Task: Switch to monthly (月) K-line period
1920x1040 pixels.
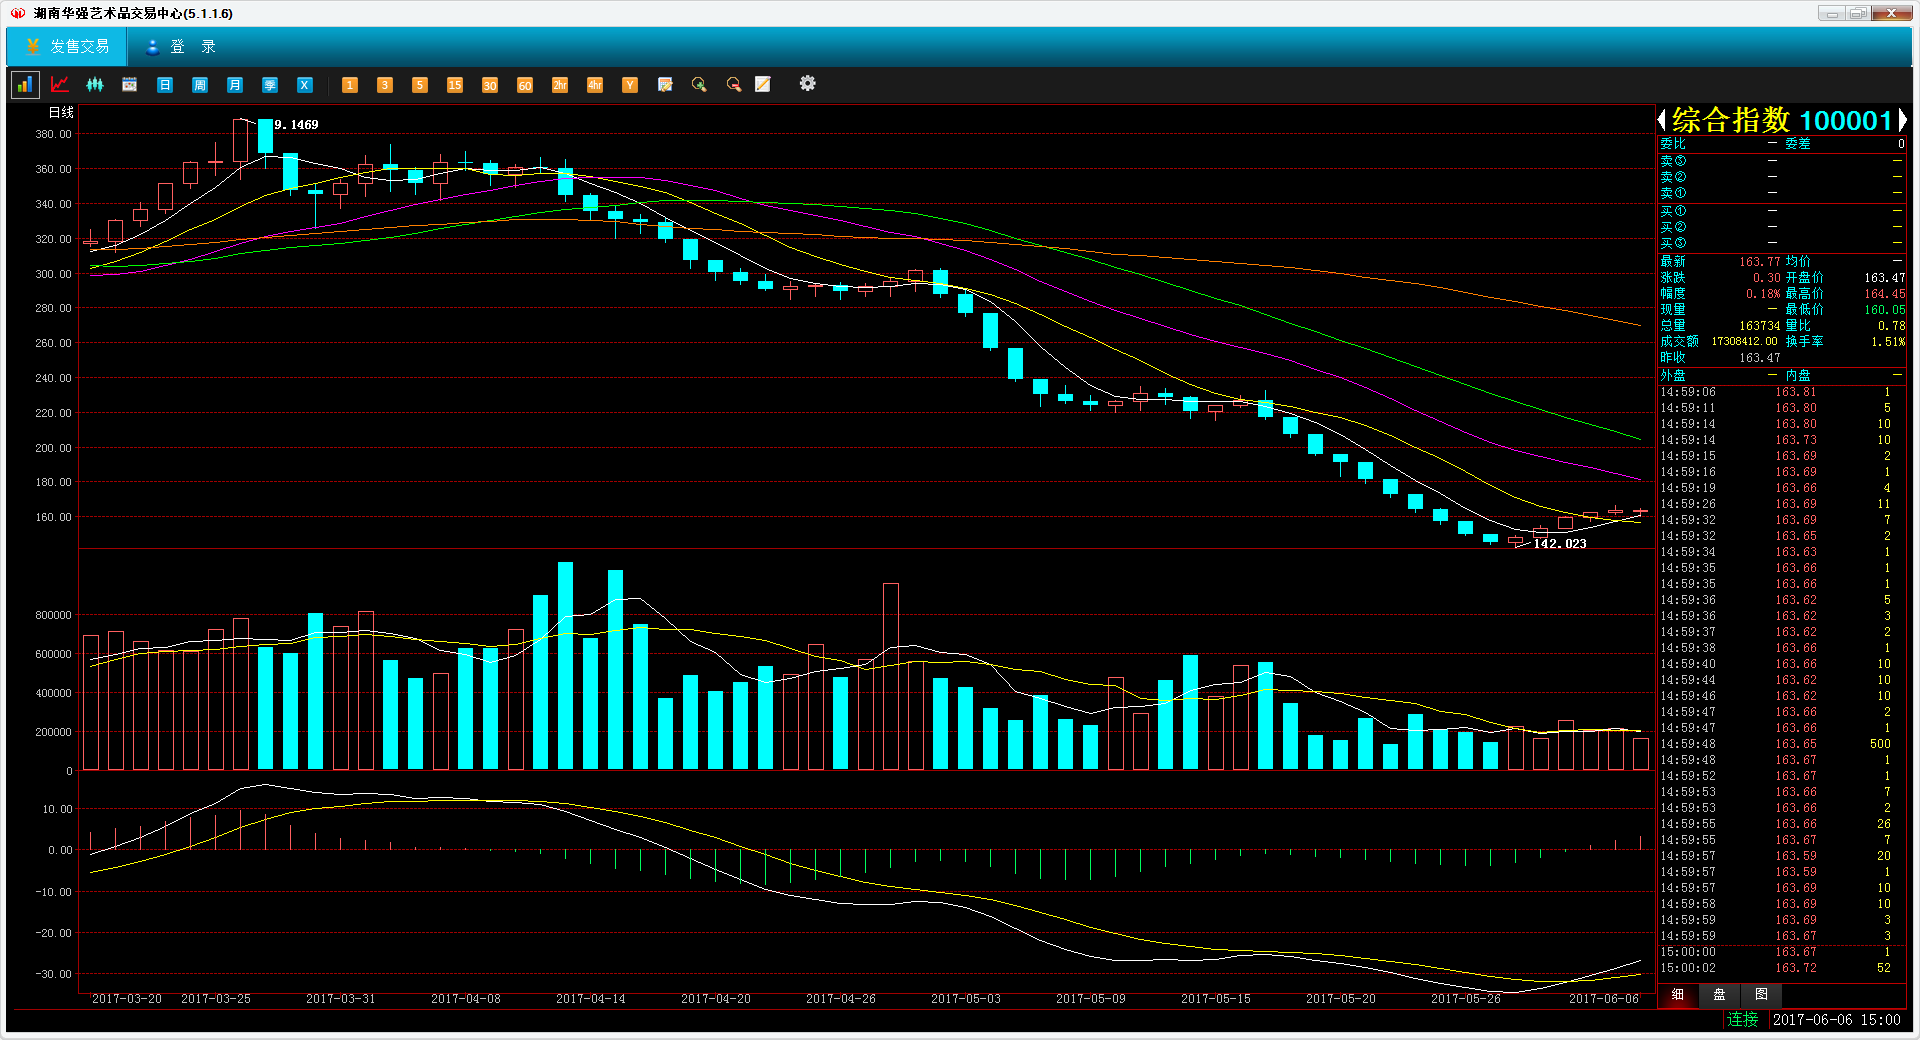Action: pyautogui.click(x=235, y=85)
